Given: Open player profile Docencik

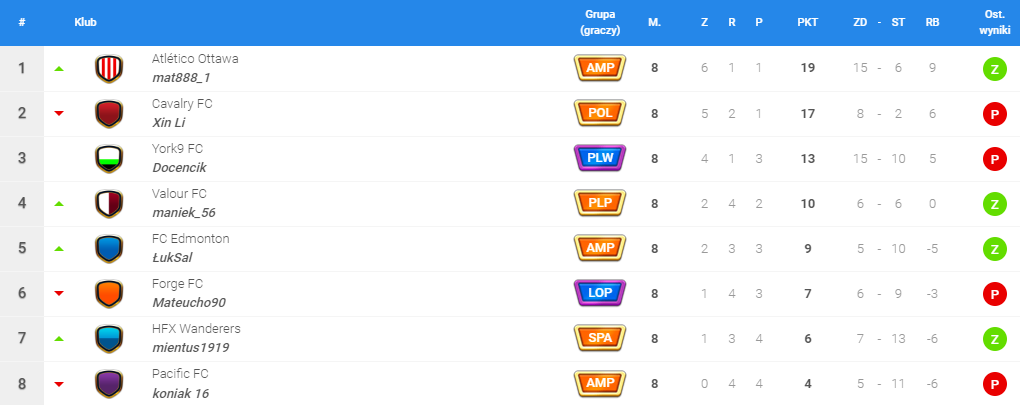Looking at the screenshot, I should pos(179,168).
